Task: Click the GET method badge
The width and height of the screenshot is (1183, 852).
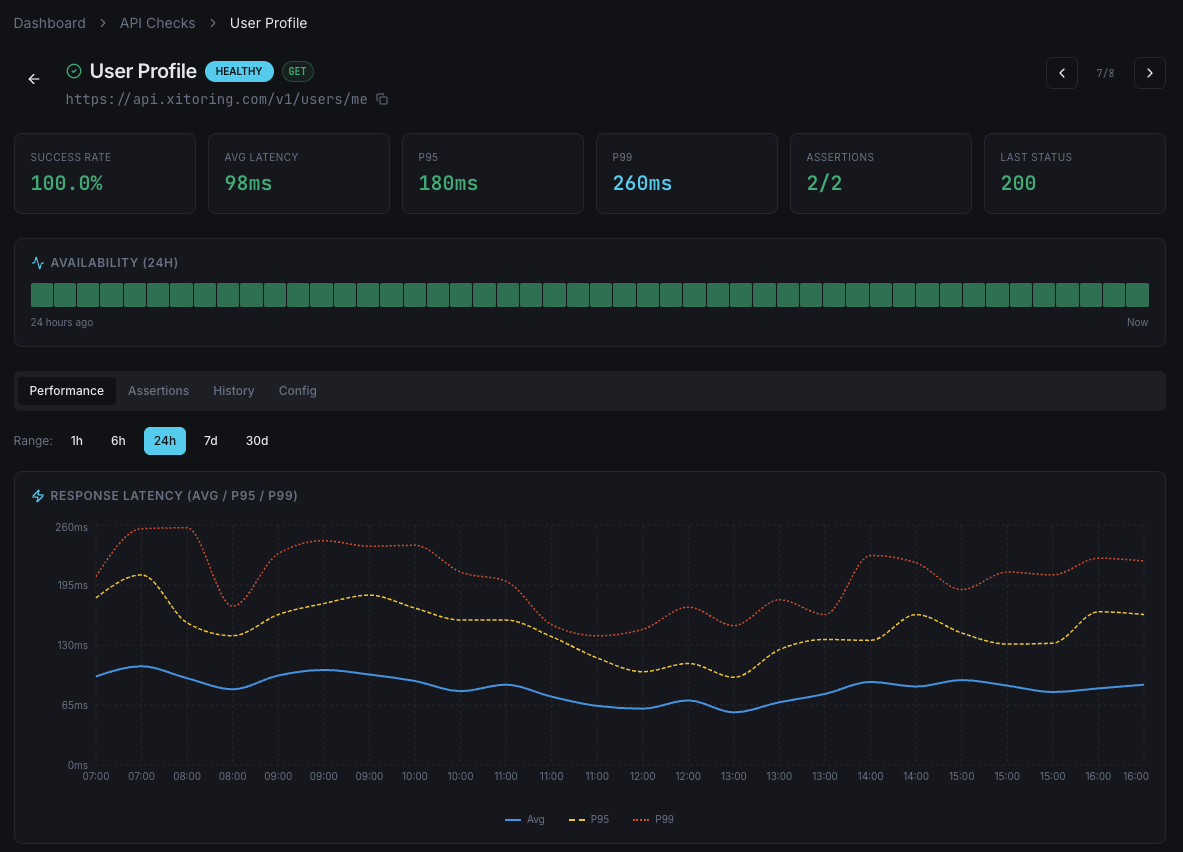Action: tap(297, 71)
